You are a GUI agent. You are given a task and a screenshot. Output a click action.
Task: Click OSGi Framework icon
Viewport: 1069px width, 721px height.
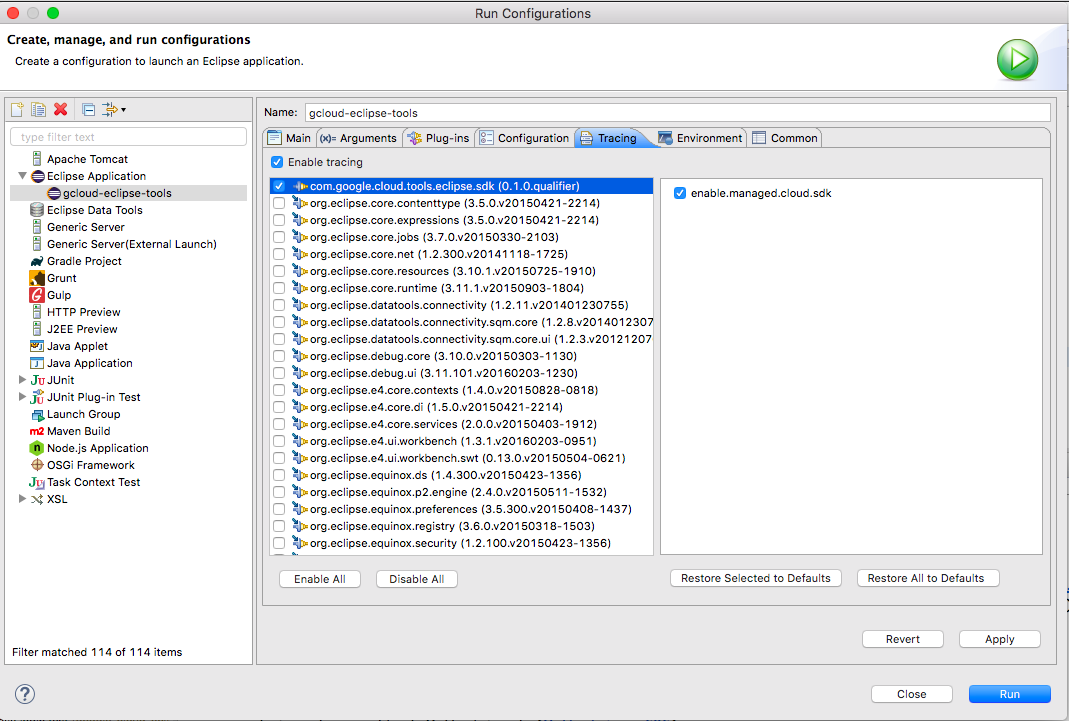pos(37,465)
